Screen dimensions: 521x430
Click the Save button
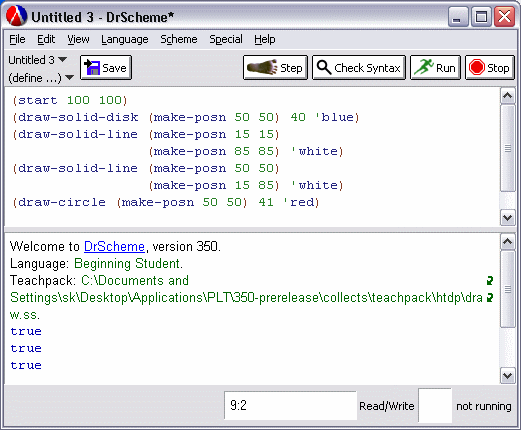point(106,68)
